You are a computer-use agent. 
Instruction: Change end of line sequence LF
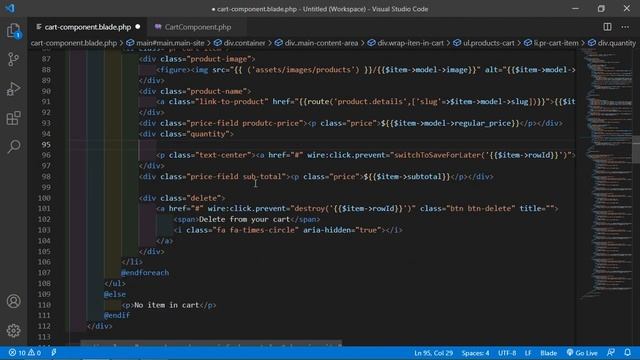[528, 353]
